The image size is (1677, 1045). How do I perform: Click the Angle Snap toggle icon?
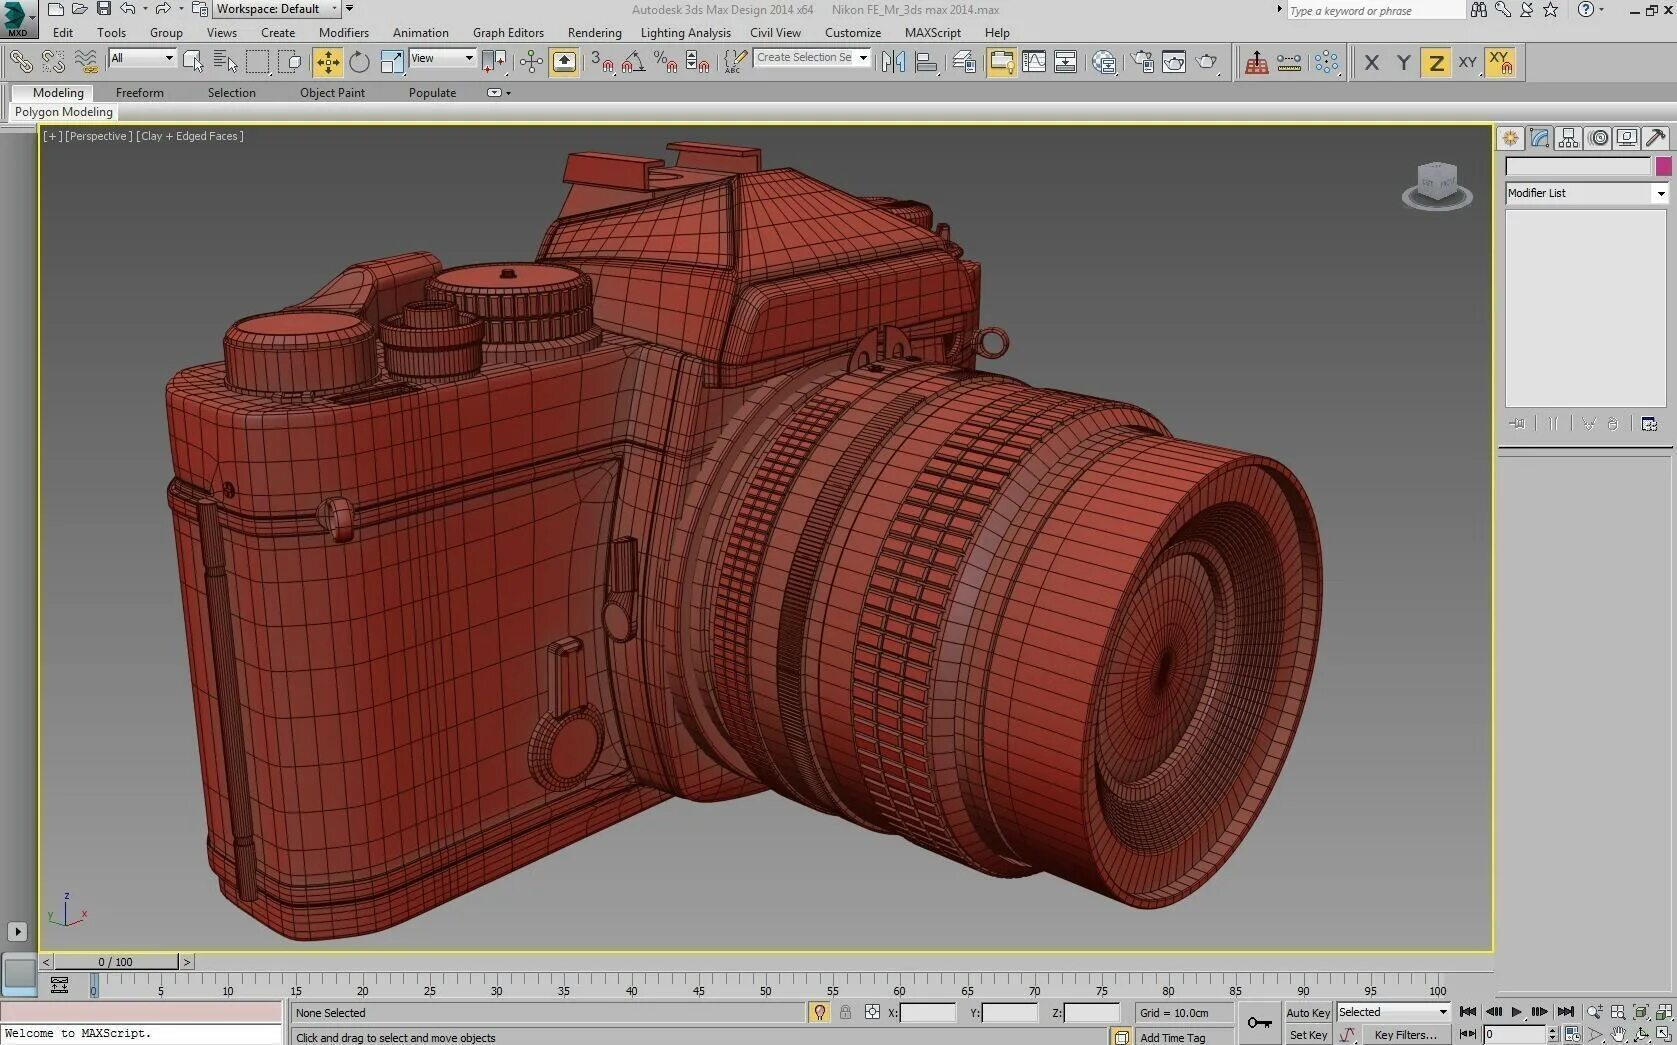[633, 62]
